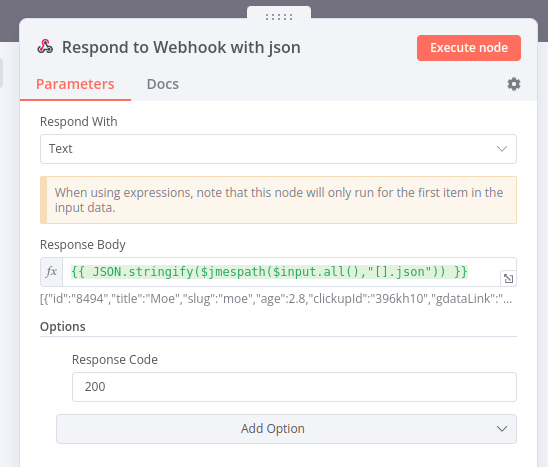This screenshot has height=467, width=548.
Task: Click the webhook node icon beside the title
Action: [45, 47]
